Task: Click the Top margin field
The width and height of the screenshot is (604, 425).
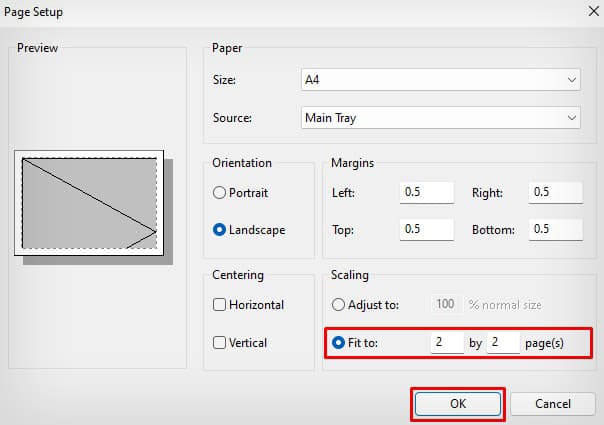Action: point(427,230)
